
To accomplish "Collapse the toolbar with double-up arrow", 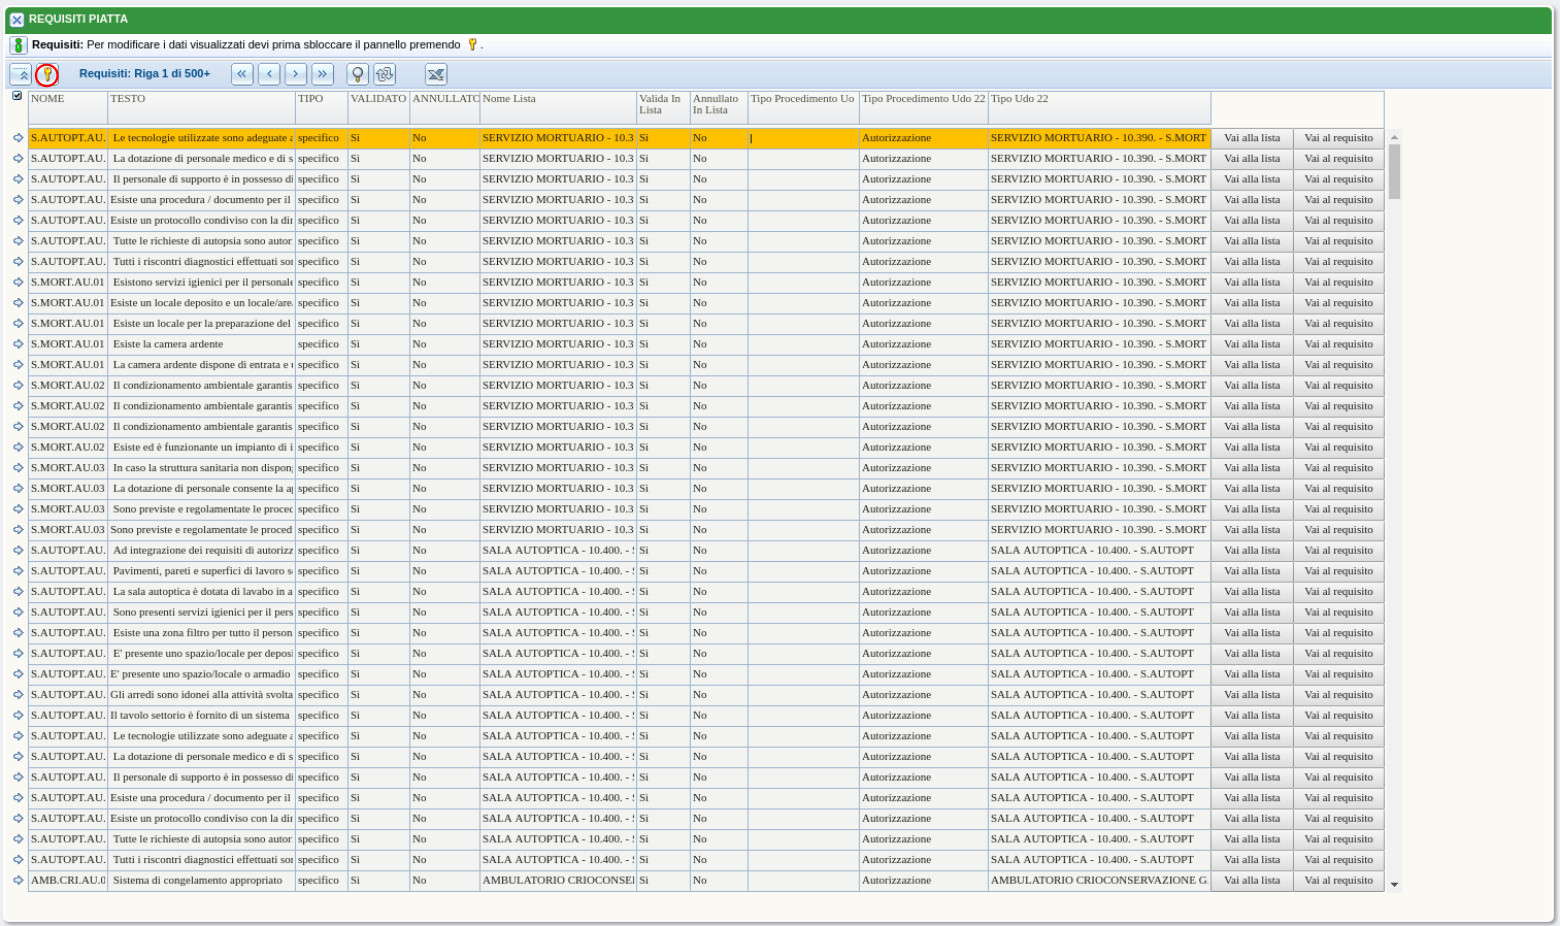I will coord(21,74).
